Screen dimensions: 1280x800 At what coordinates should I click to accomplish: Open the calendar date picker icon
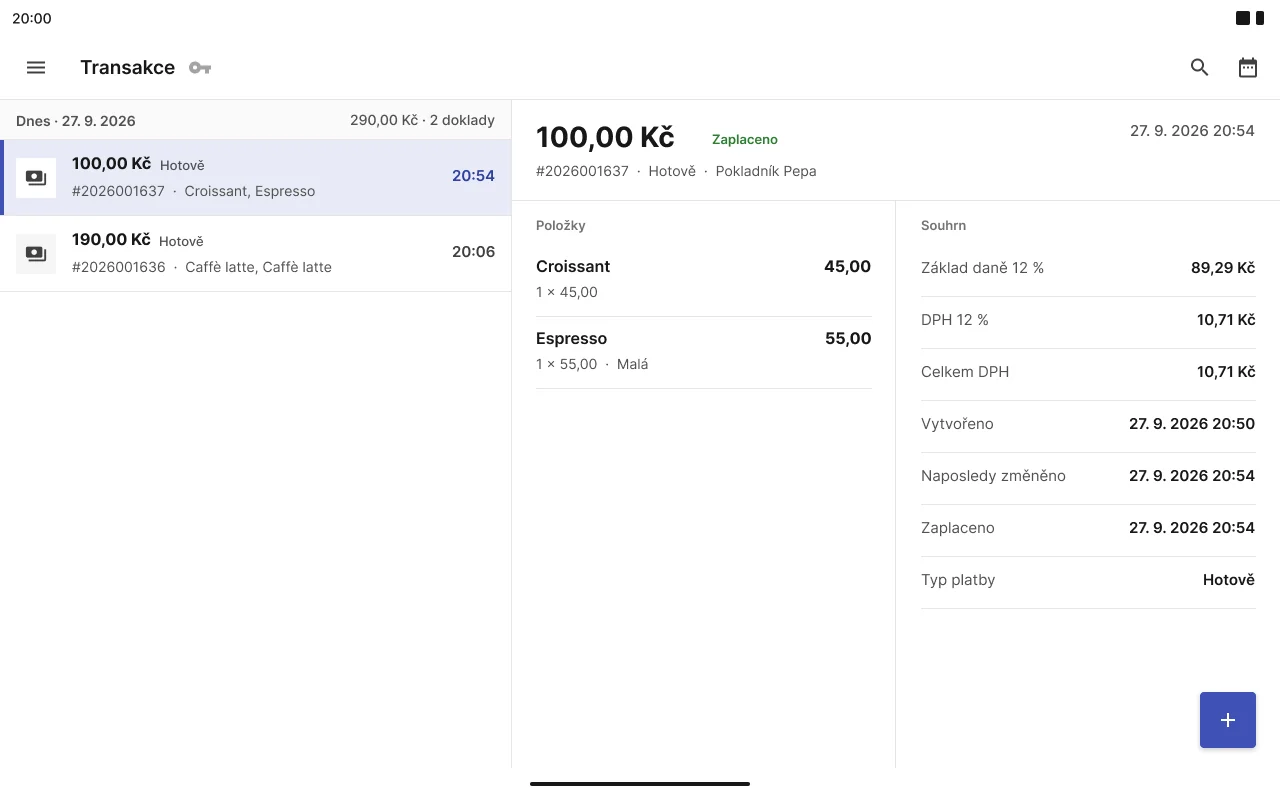point(1248,68)
